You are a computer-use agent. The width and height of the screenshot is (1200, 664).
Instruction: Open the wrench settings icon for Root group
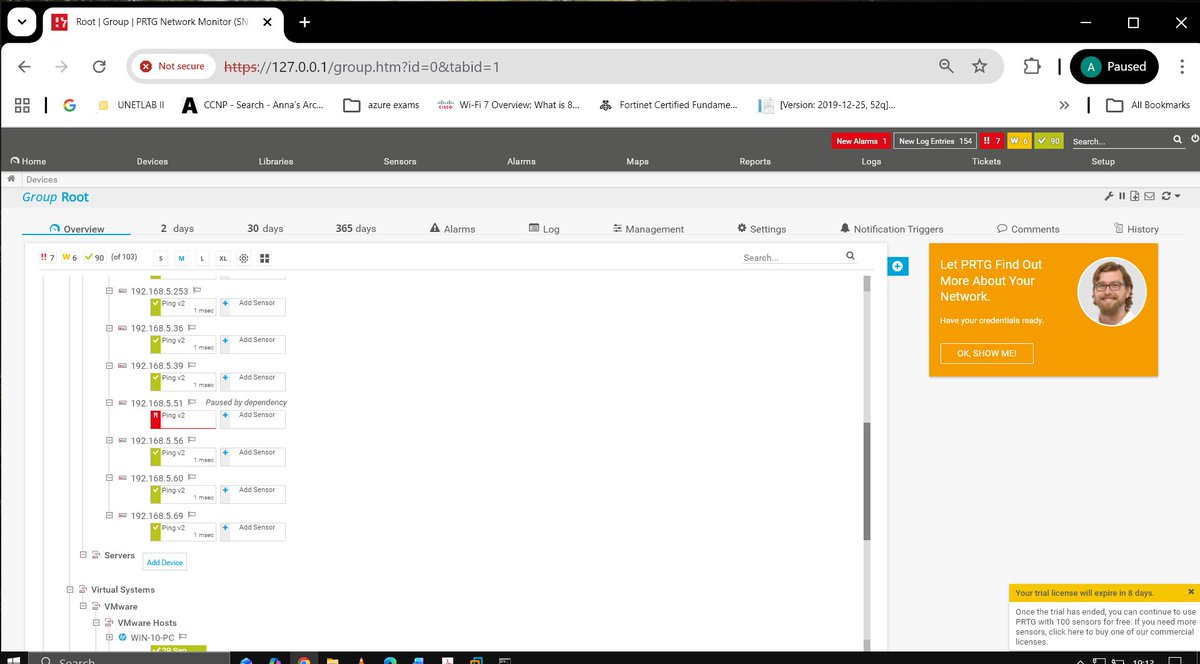(1109, 196)
